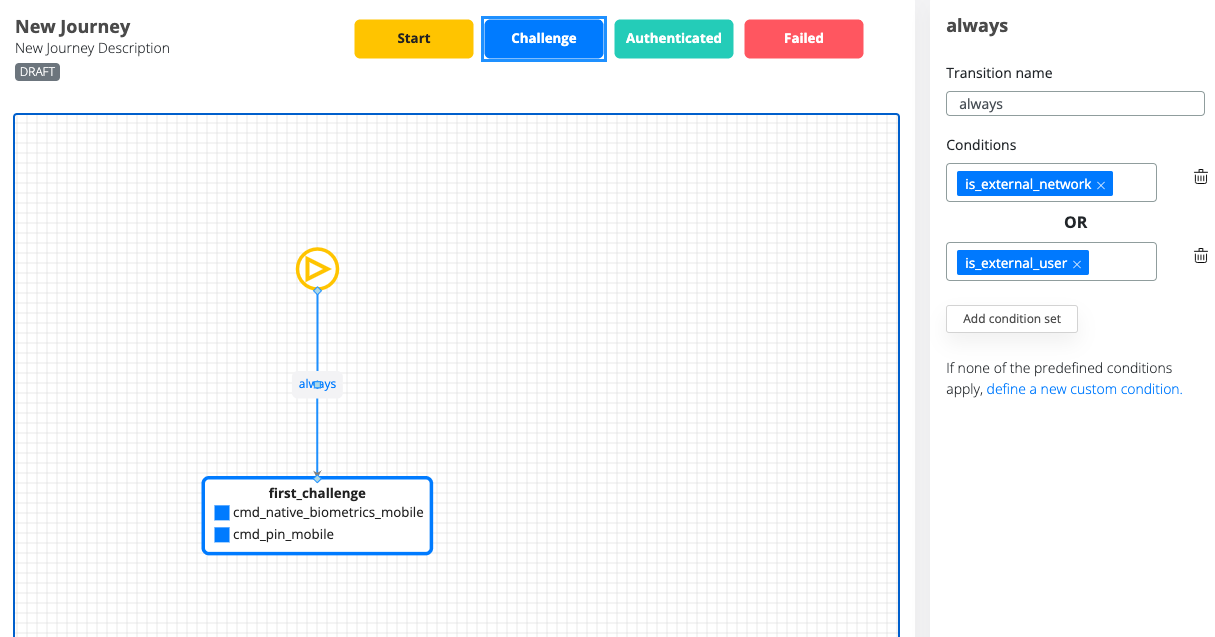
Task: Focus the Transition name input field
Action: pyautogui.click(x=1075, y=103)
